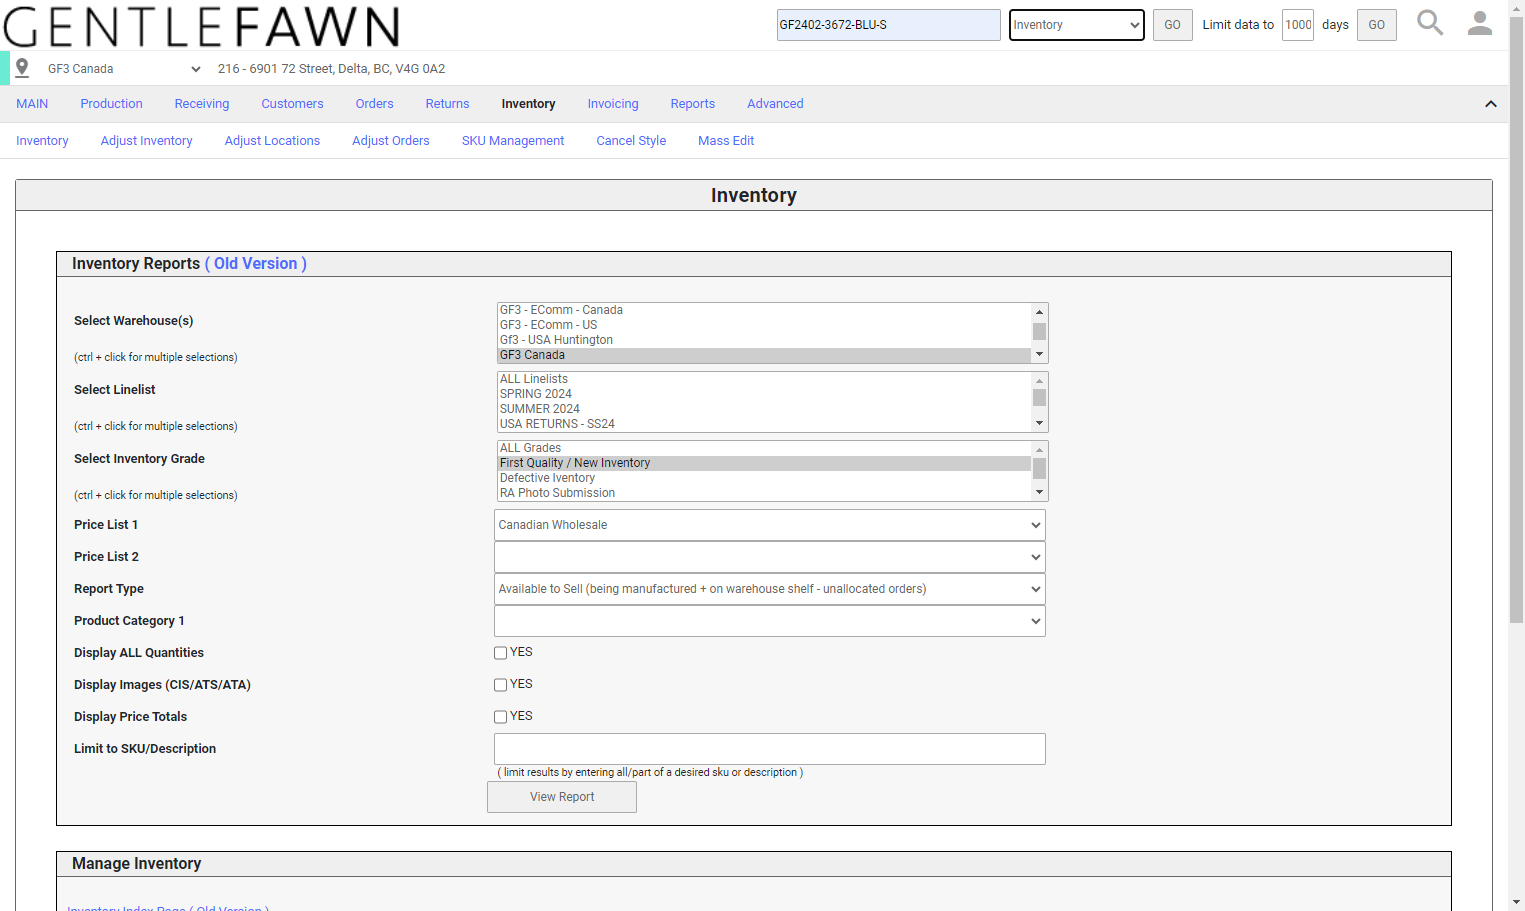The height and width of the screenshot is (911, 1525).
Task: Open the Reports menu
Action: click(x=693, y=104)
